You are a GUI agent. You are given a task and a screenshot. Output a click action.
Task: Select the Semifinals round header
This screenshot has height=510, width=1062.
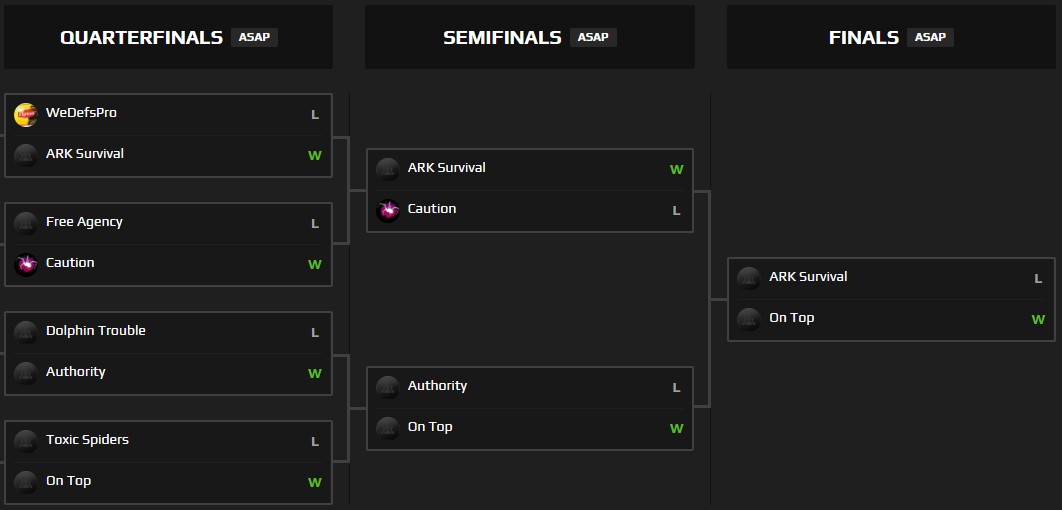pyautogui.click(x=502, y=38)
